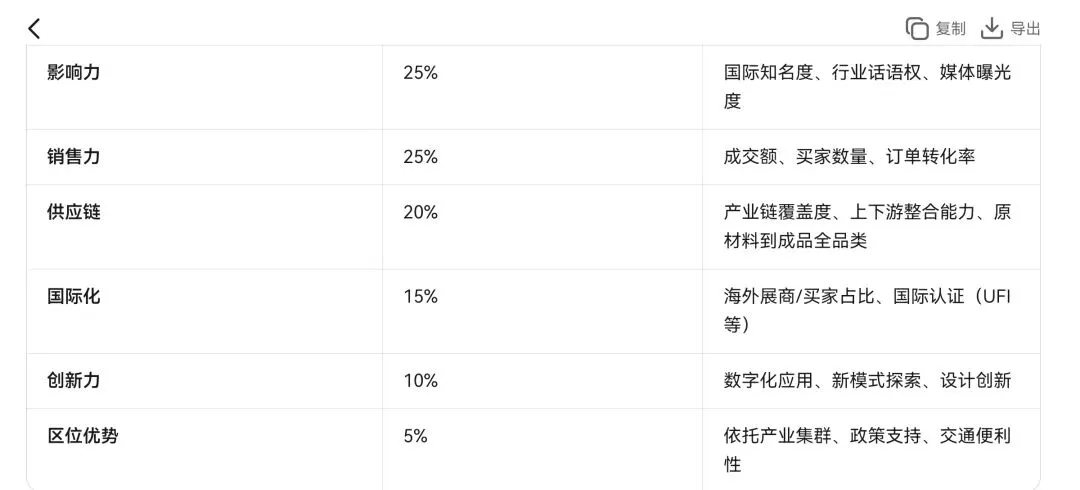Select the 国际化 row header cell
The height and width of the screenshot is (490, 1080).
[x=205, y=311]
